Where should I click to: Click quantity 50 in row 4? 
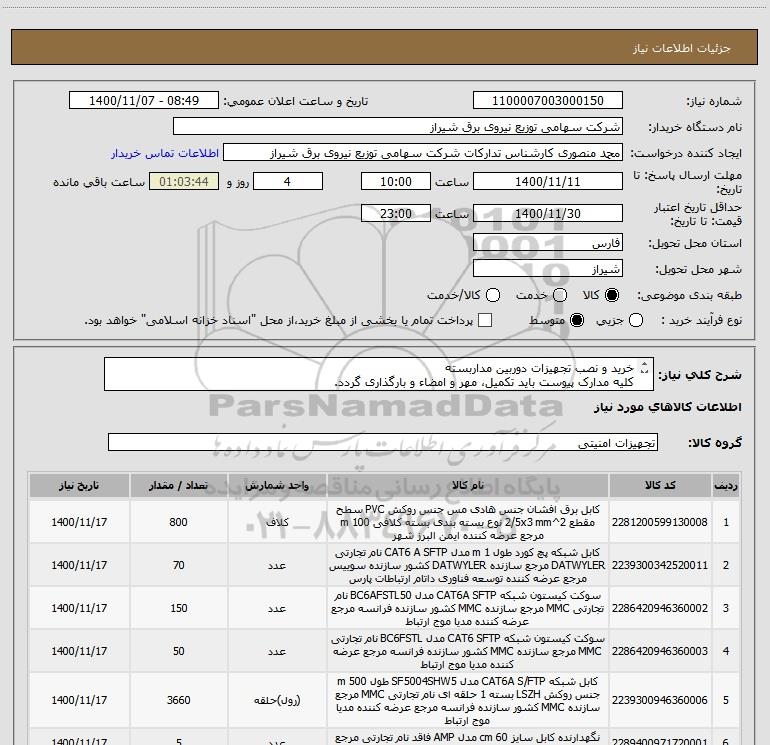pyautogui.click(x=178, y=651)
